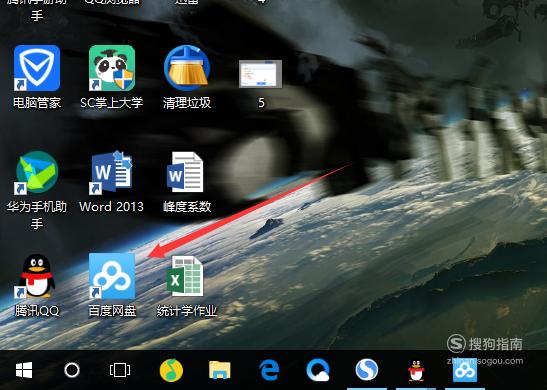Launch Microsoft Edge from the taskbar
The width and height of the screenshot is (547, 390).
[x=269, y=370]
